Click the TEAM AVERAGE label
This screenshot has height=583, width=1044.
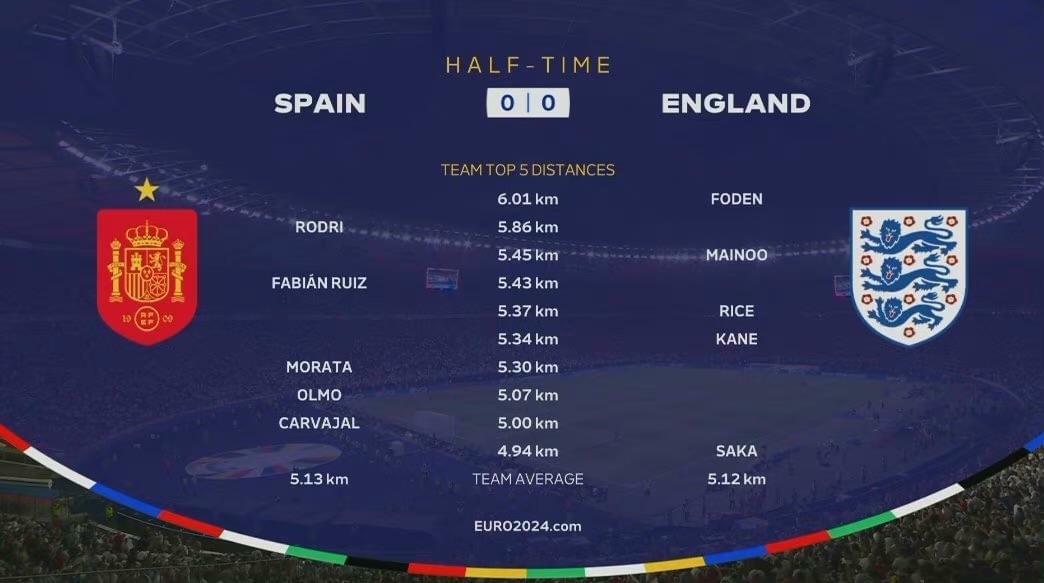(x=528, y=479)
